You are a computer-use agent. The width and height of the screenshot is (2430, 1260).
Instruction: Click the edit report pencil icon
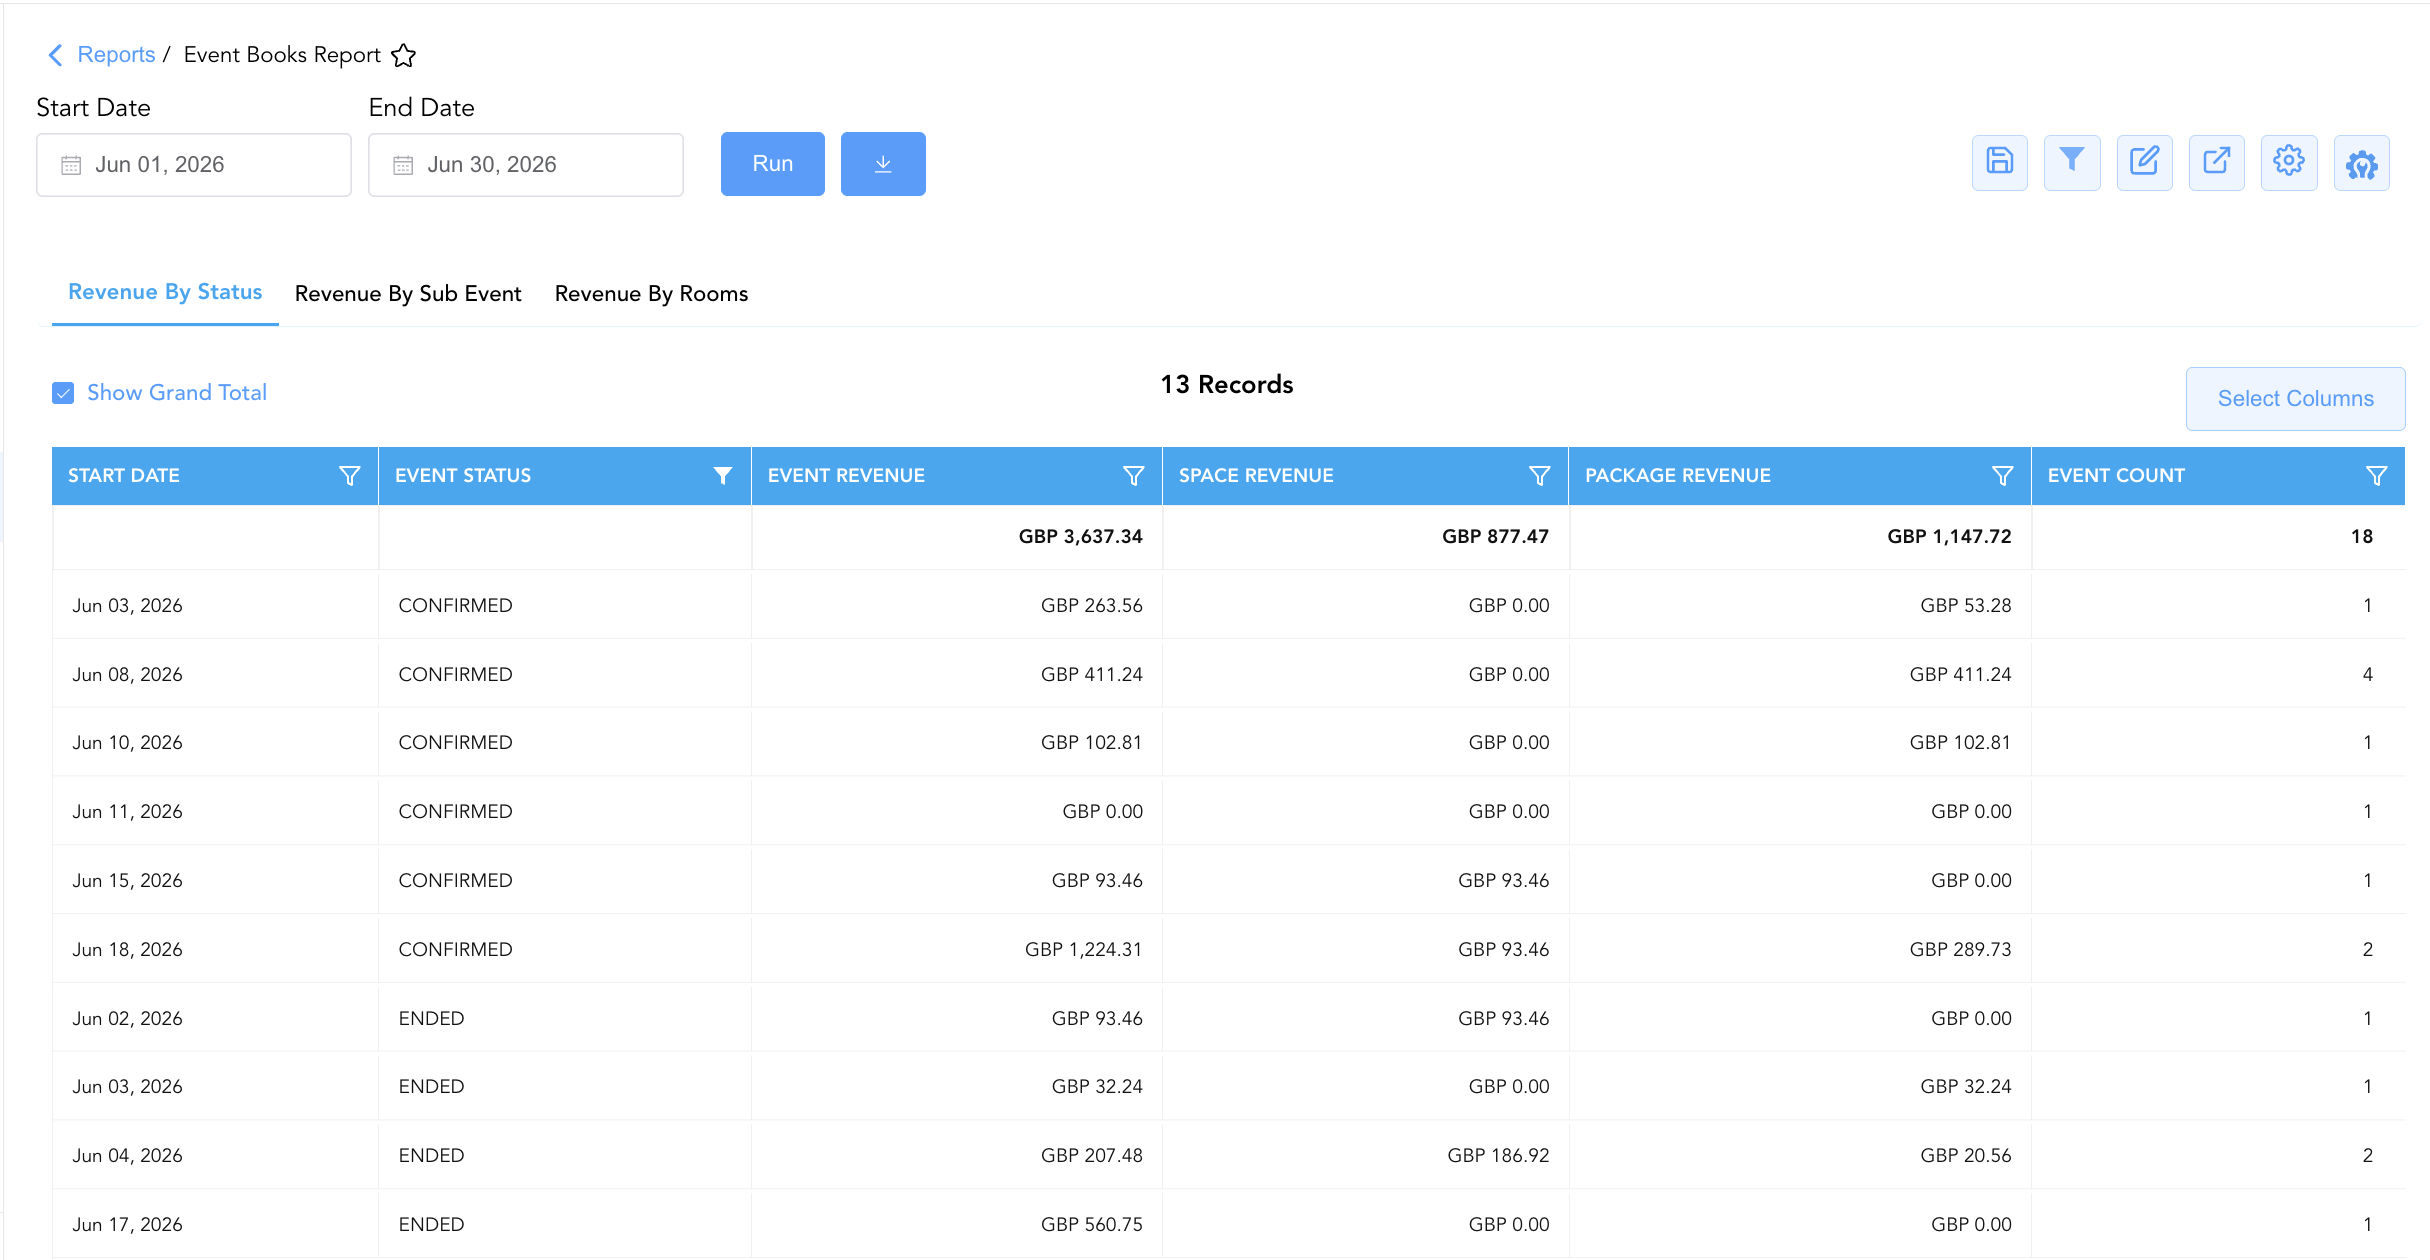click(2144, 162)
